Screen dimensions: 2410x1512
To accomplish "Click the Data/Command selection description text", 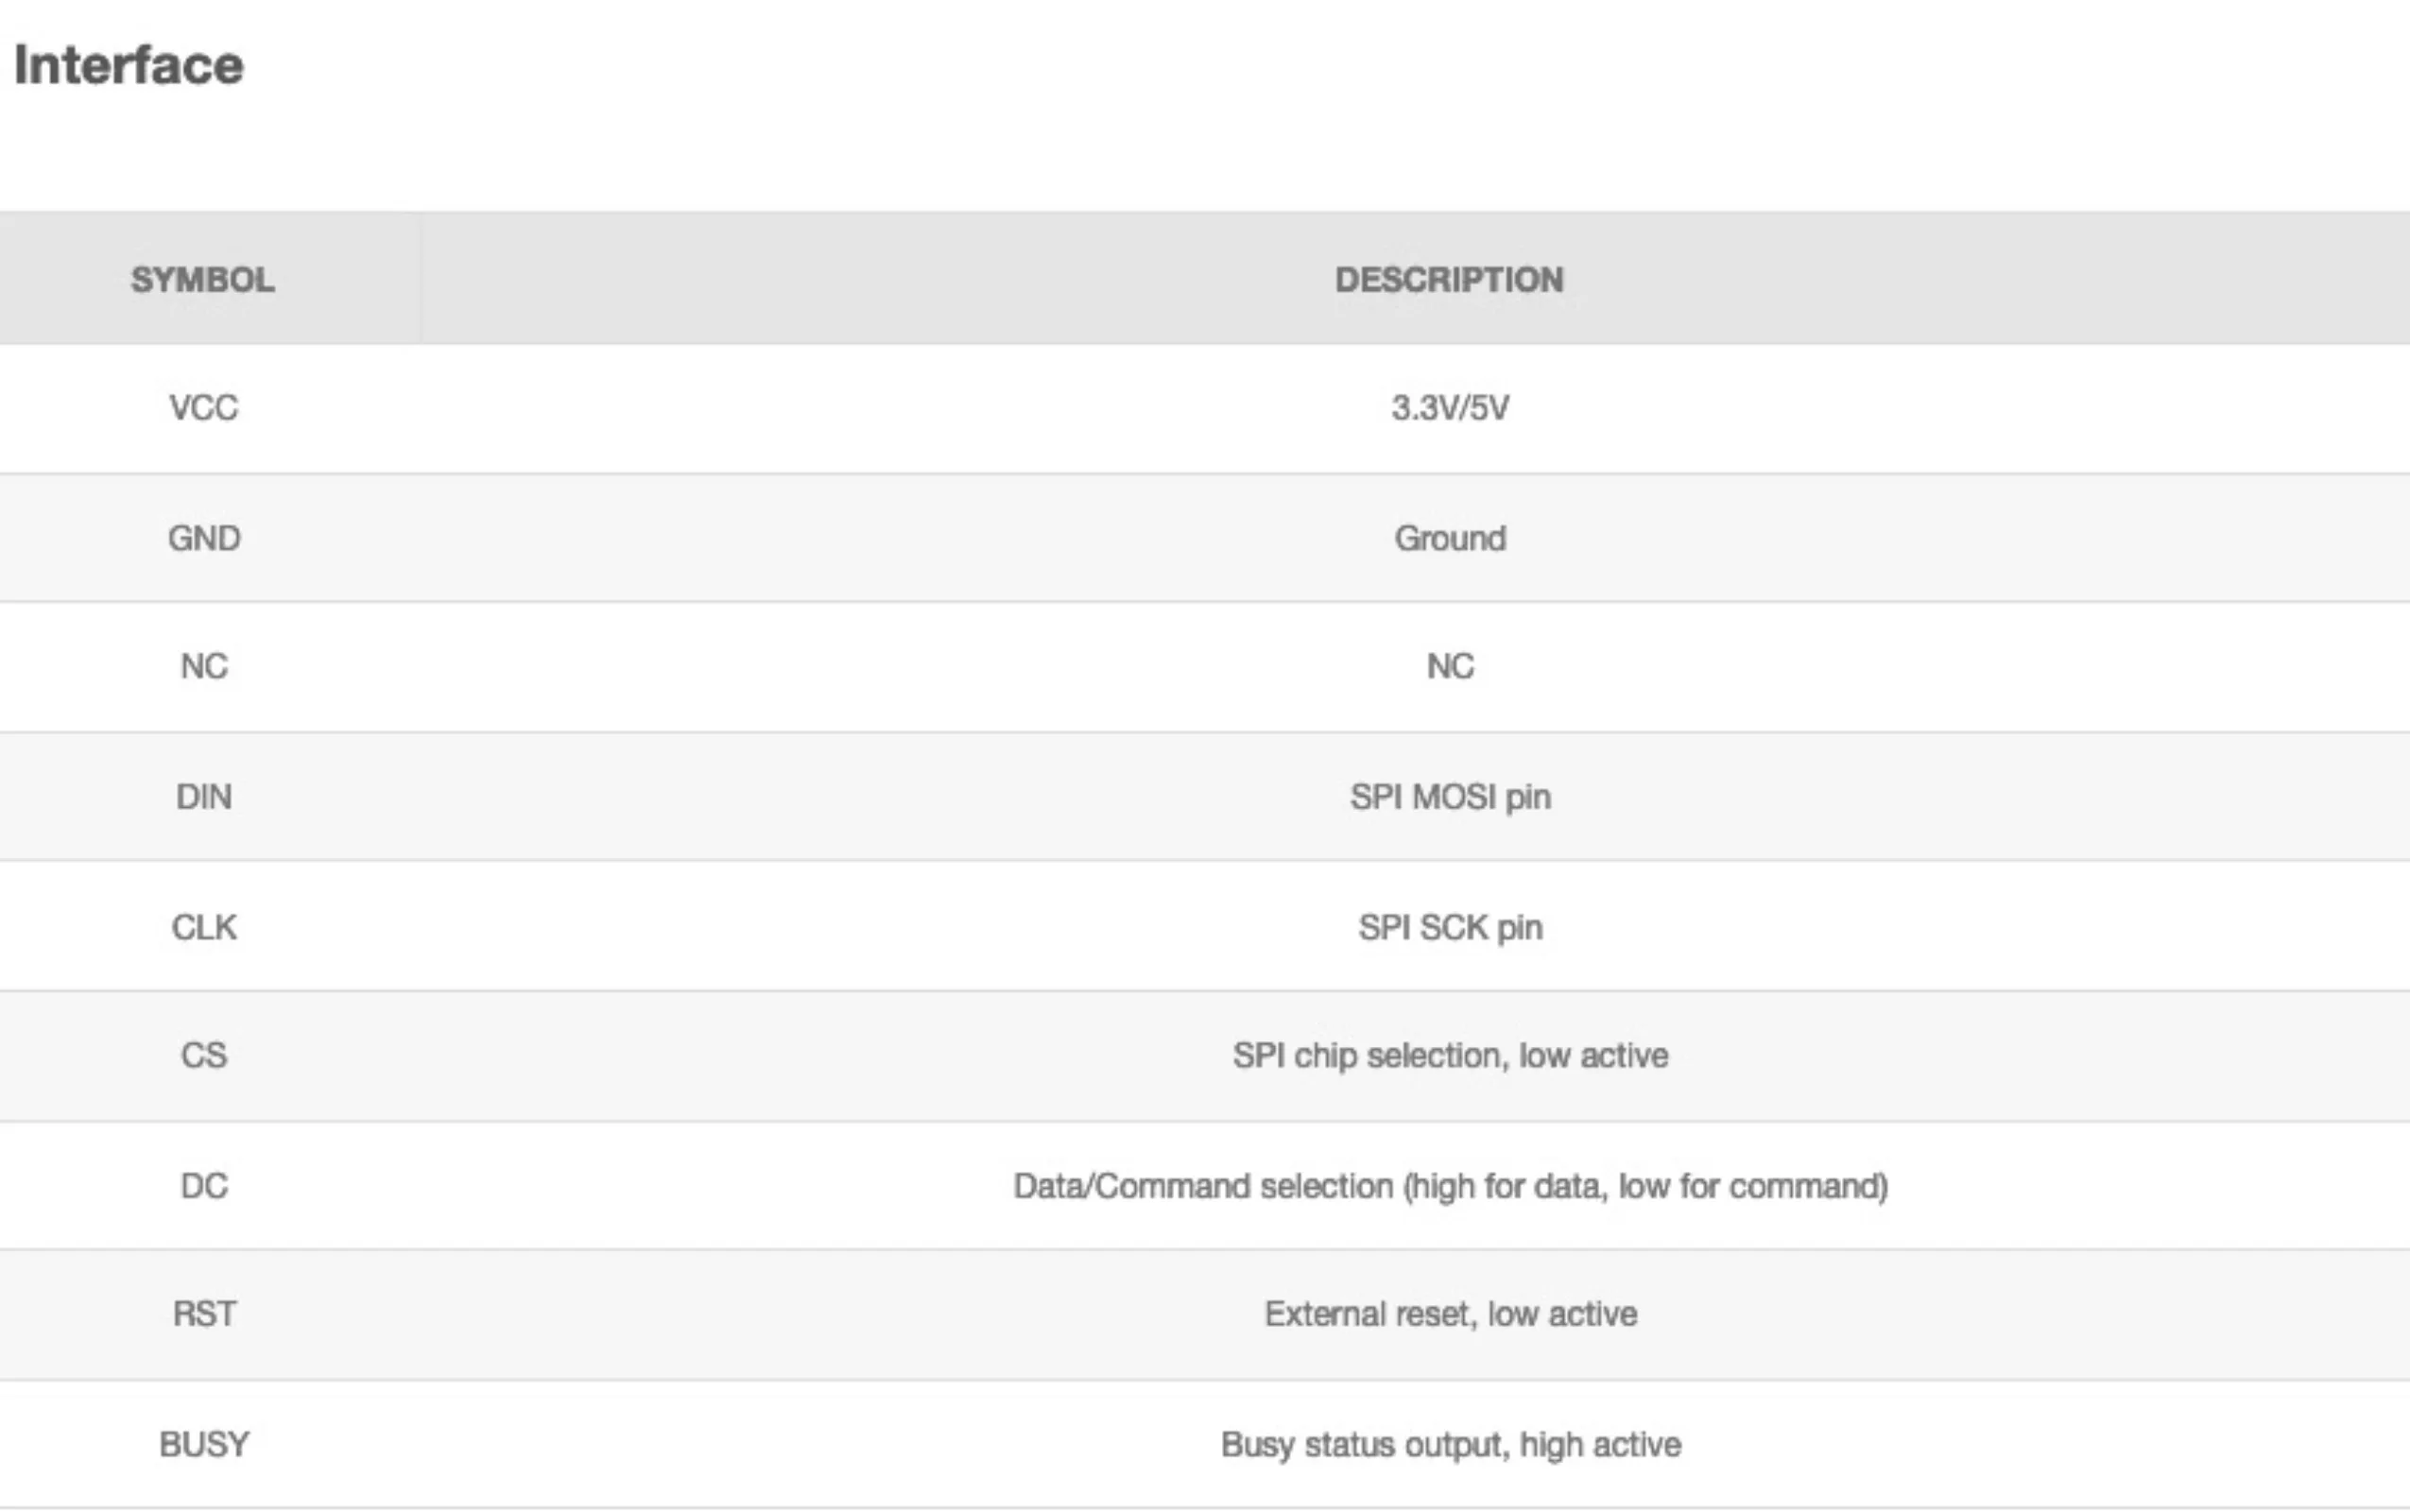I will coord(1450,1186).
